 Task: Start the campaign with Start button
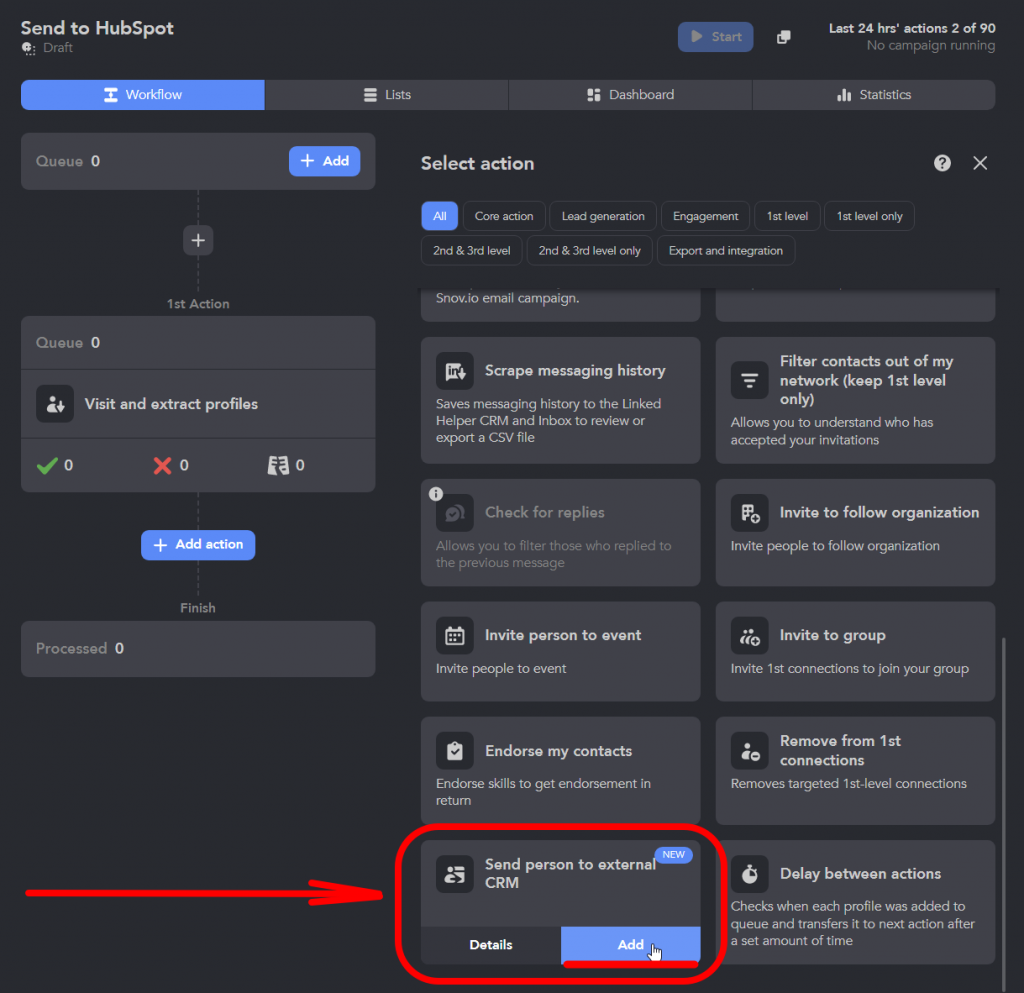click(715, 37)
